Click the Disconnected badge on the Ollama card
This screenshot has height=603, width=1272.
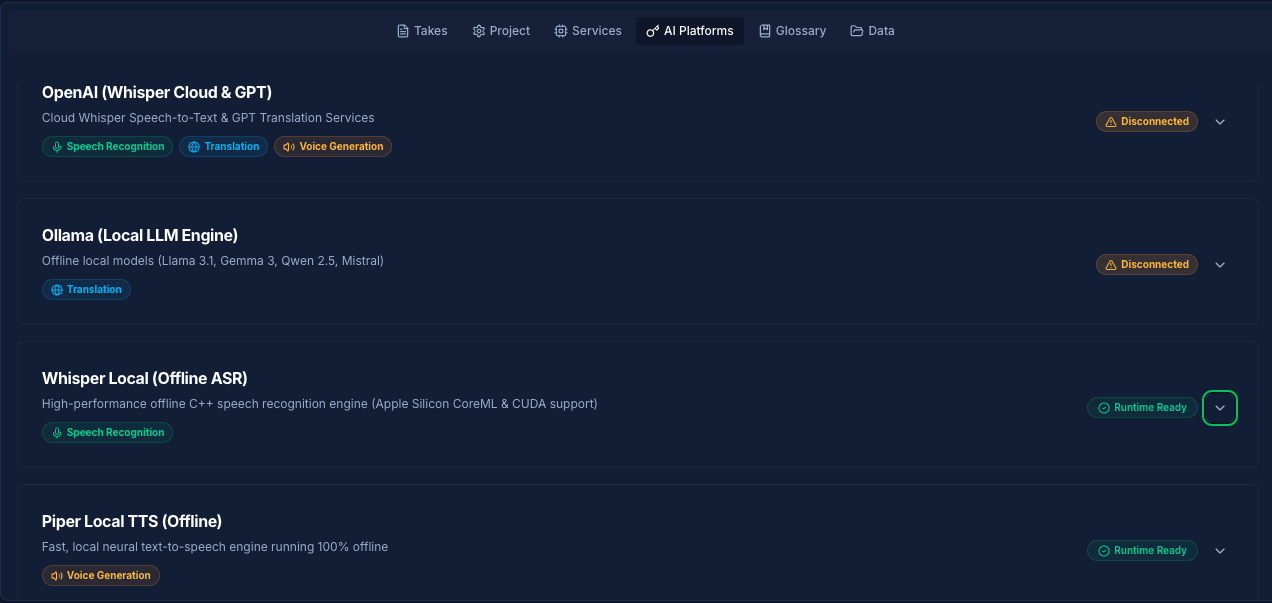tap(1147, 265)
